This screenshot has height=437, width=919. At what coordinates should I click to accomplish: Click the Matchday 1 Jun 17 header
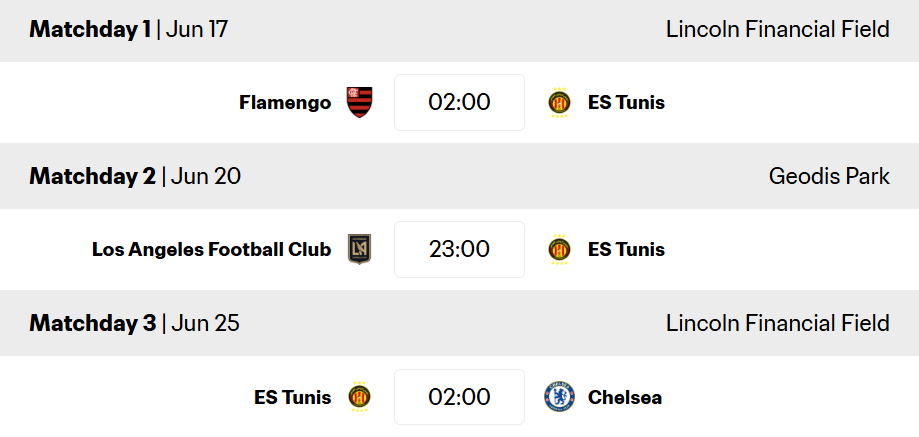click(x=128, y=29)
